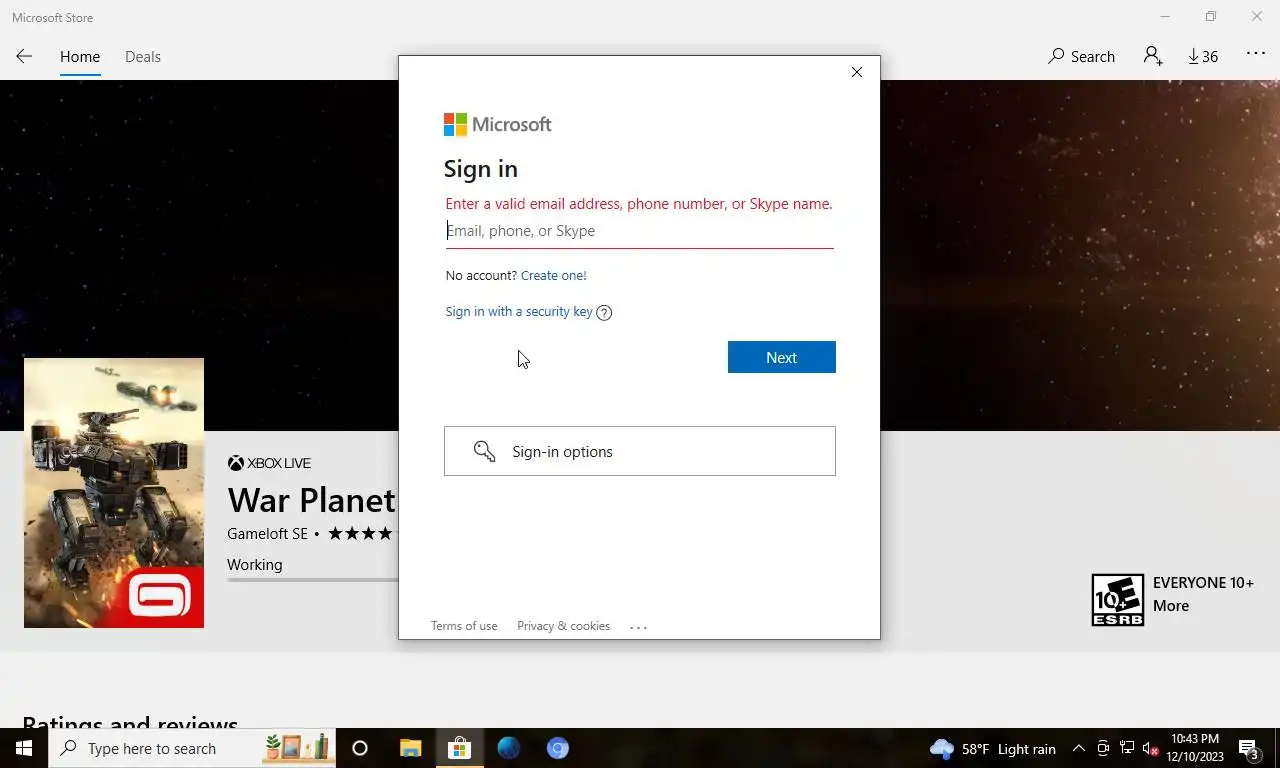Image resolution: width=1280 pixels, height=768 pixels.
Task: Open File Explorer from the taskbar
Action: (410, 748)
